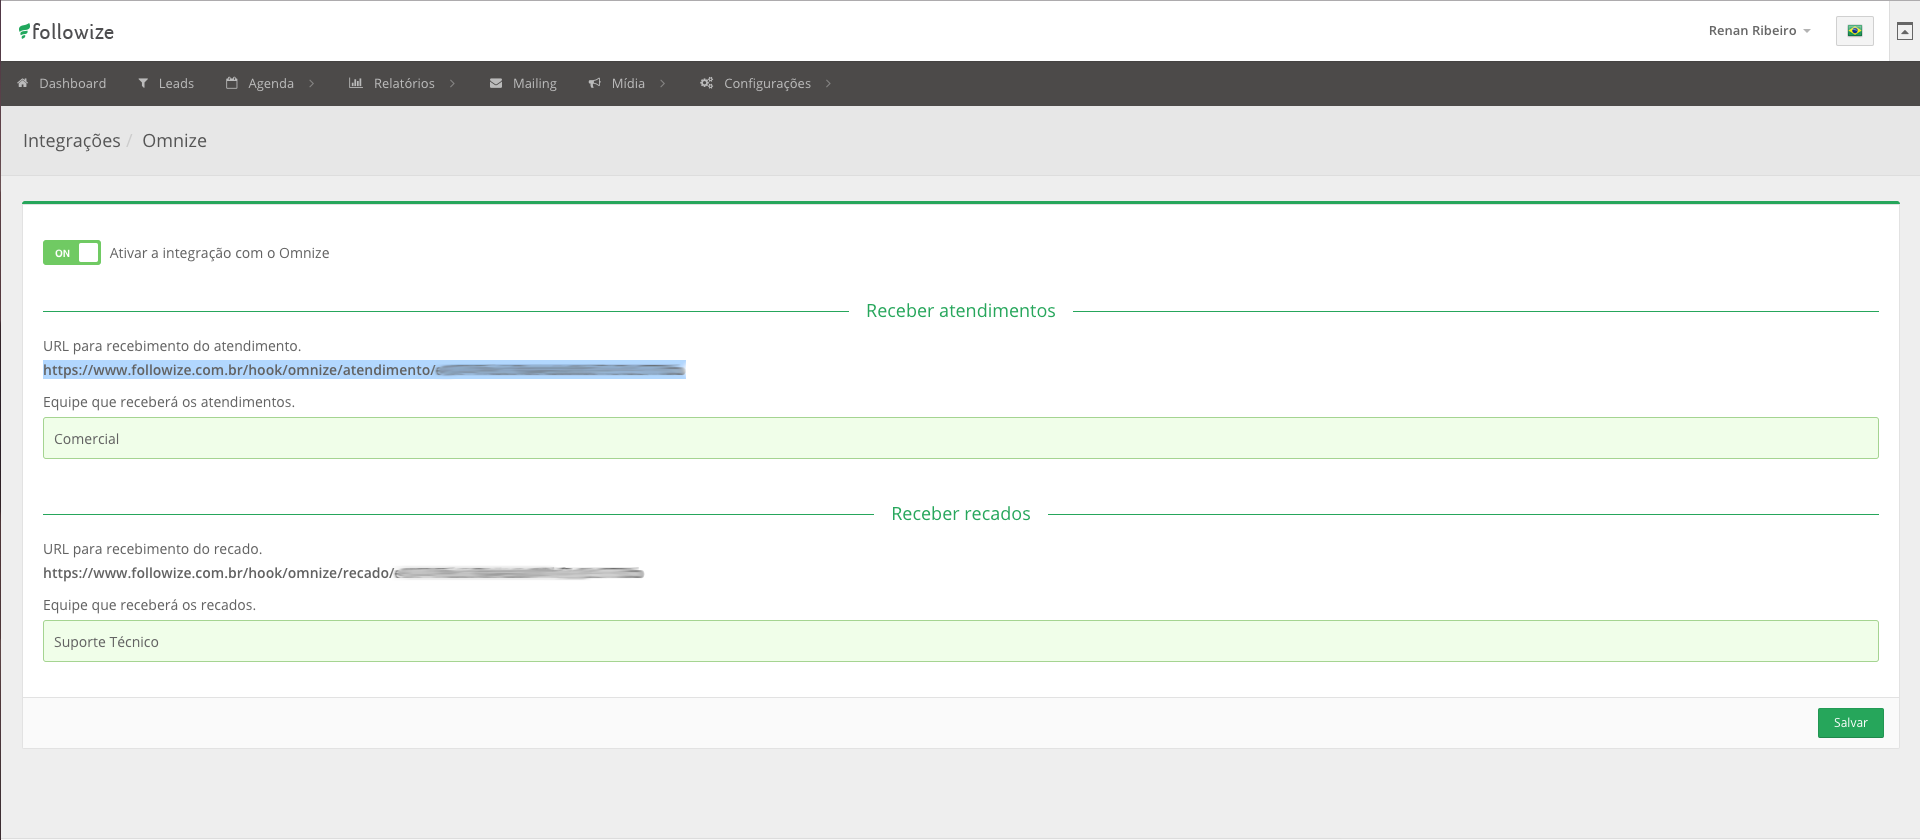The height and width of the screenshot is (840, 1920).
Task: Click the Agenda calendar icon
Action: point(232,83)
